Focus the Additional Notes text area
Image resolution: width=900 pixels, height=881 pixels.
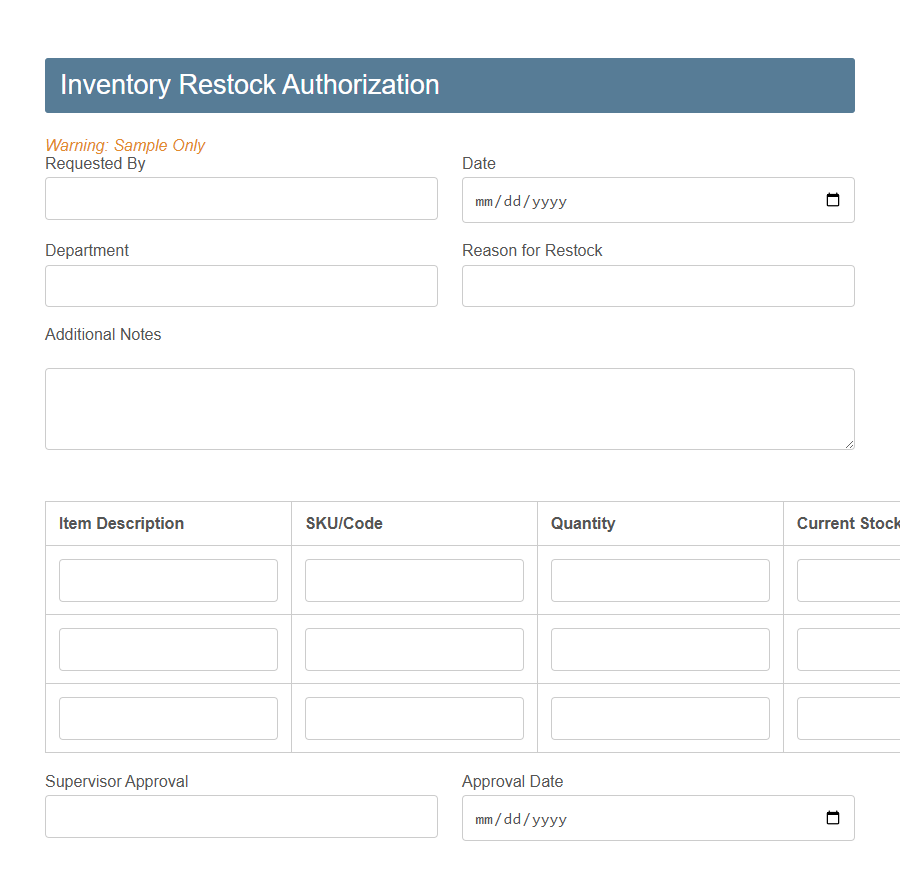(449, 408)
